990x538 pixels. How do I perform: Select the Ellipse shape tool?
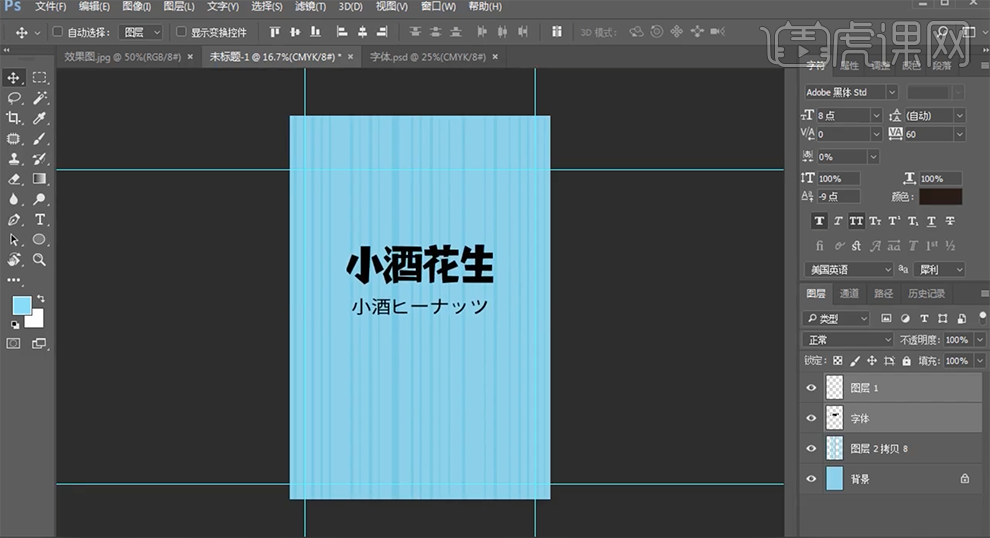click(39, 239)
